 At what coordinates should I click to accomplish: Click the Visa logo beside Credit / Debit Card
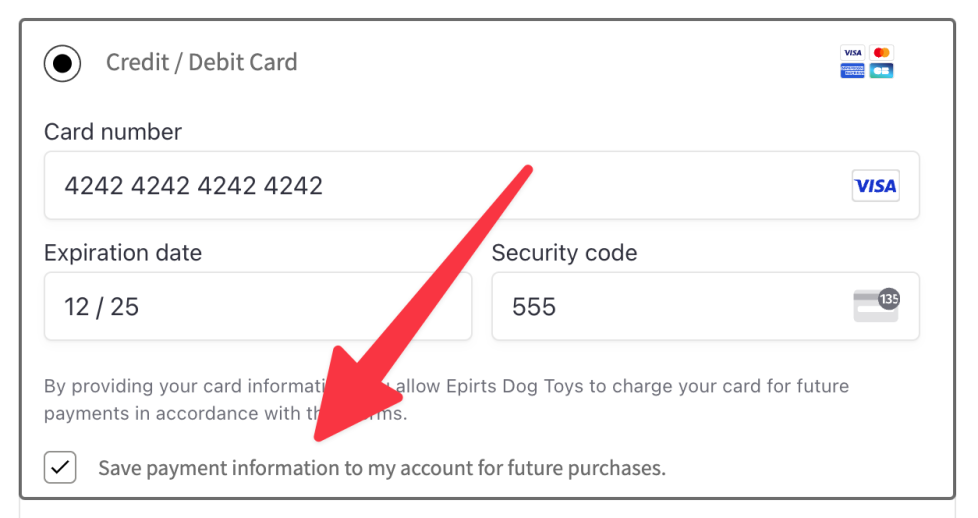[x=852, y=52]
